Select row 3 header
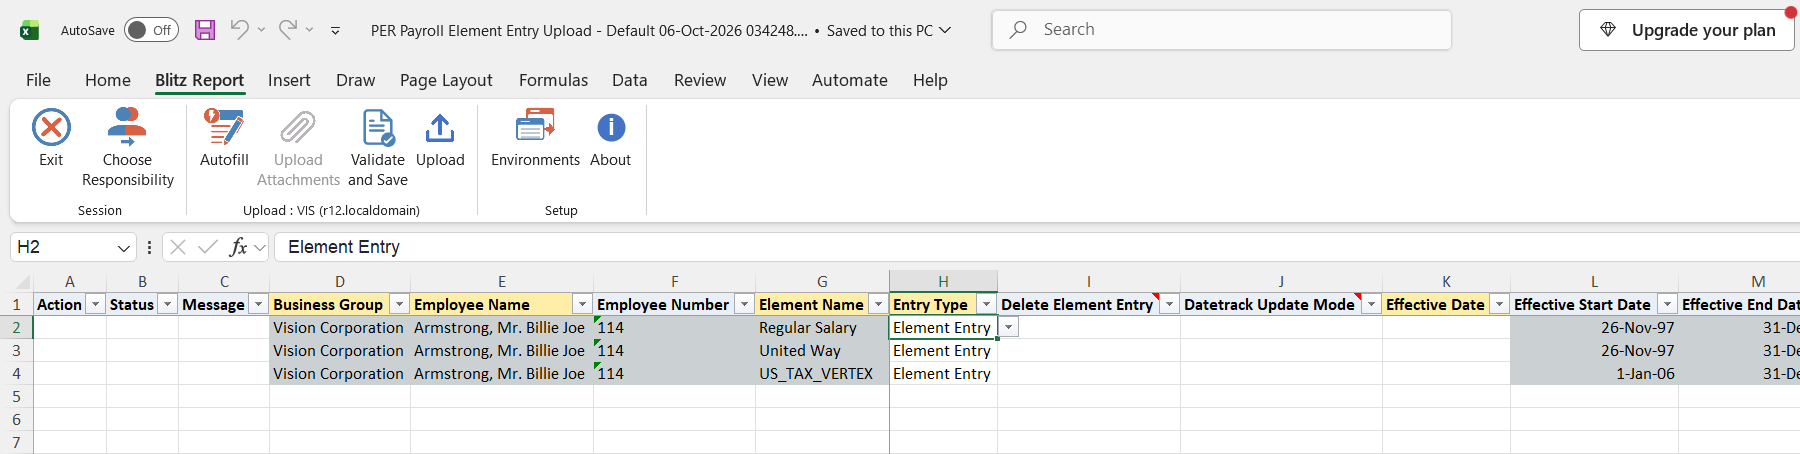The height and width of the screenshot is (454, 1800). [16, 351]
